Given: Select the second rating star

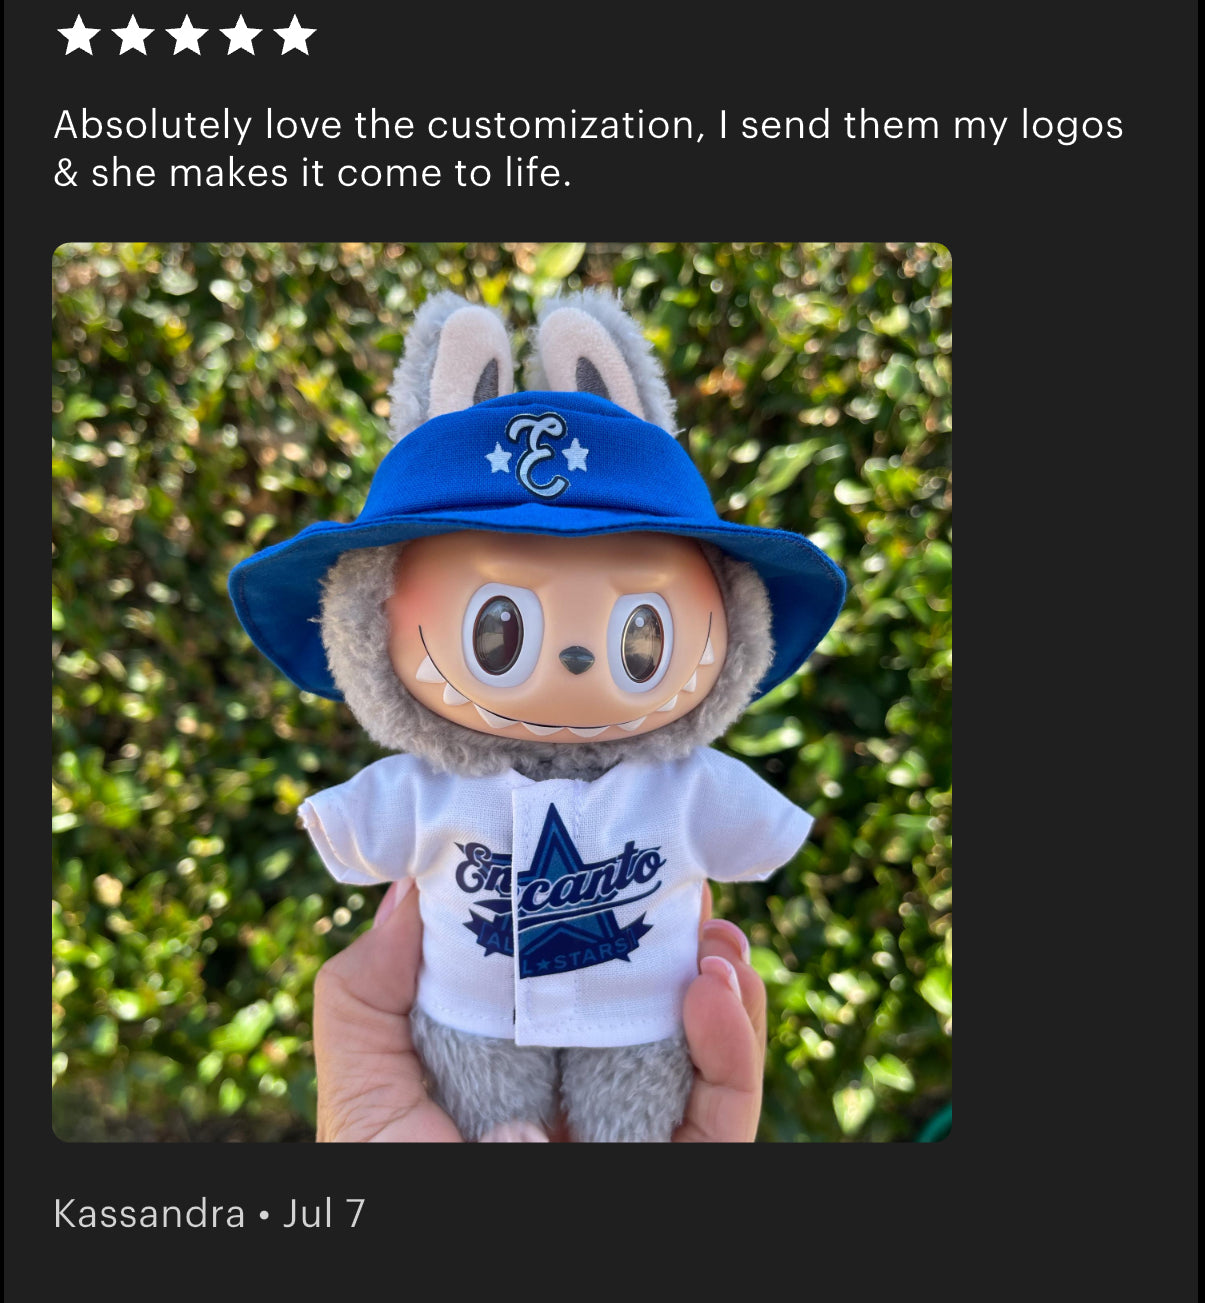Looking at the screenshot, I should click(132, 36).
